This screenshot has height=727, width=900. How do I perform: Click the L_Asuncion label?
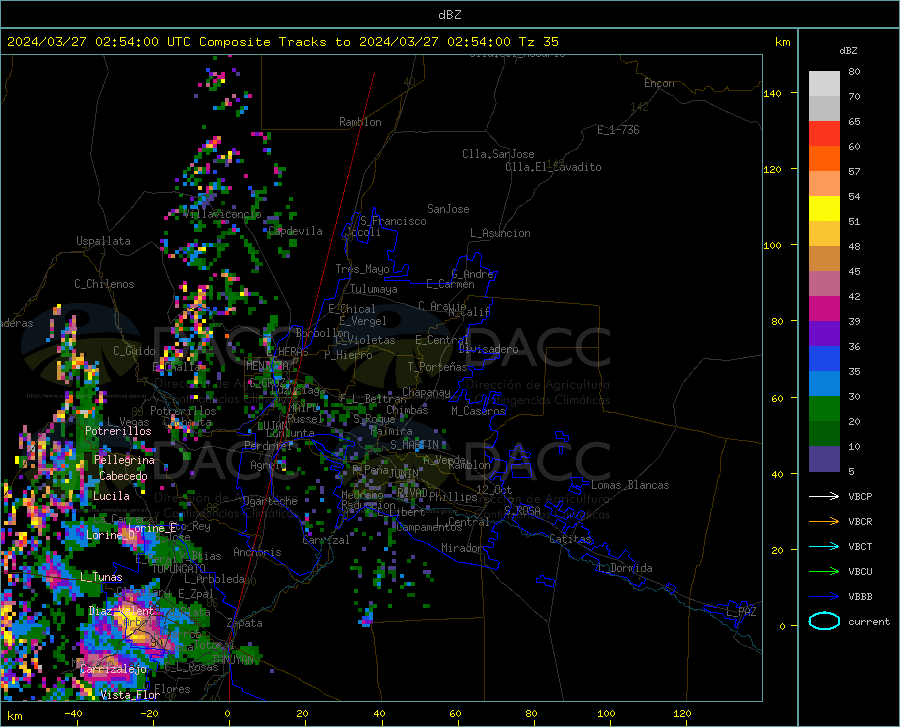coord(500,233)
